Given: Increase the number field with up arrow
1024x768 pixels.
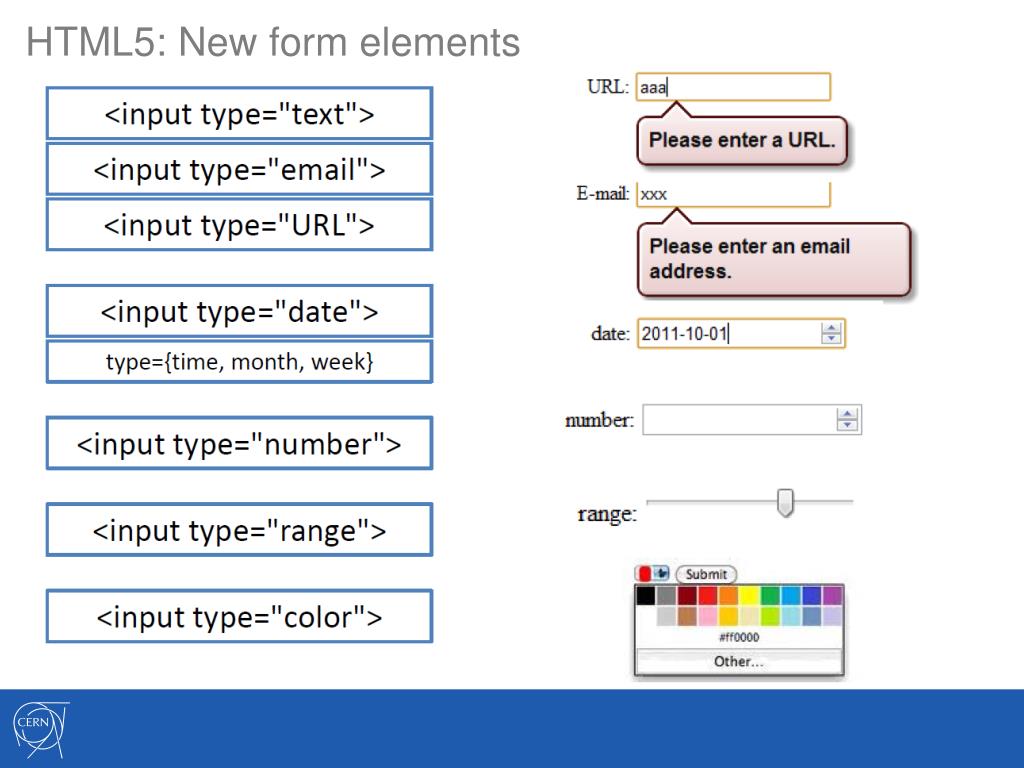Looking at the screenshot, I should pyautogui.click(x=847, y=413).
